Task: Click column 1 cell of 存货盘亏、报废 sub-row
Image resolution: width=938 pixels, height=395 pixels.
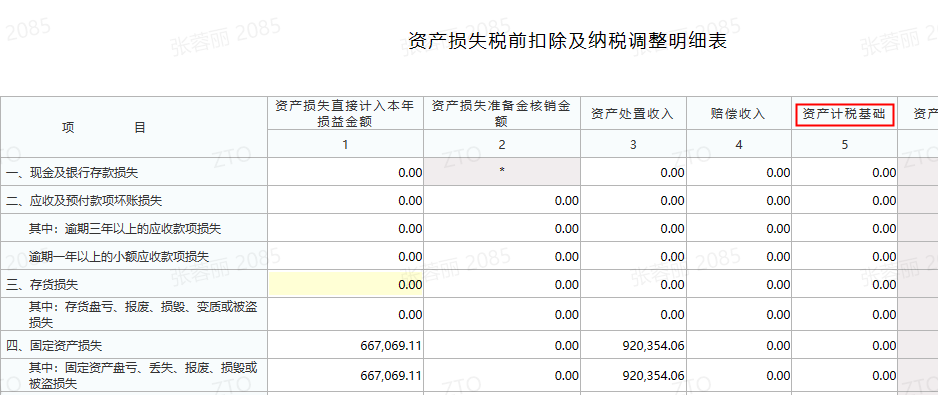Action: (x=345, y=315)
